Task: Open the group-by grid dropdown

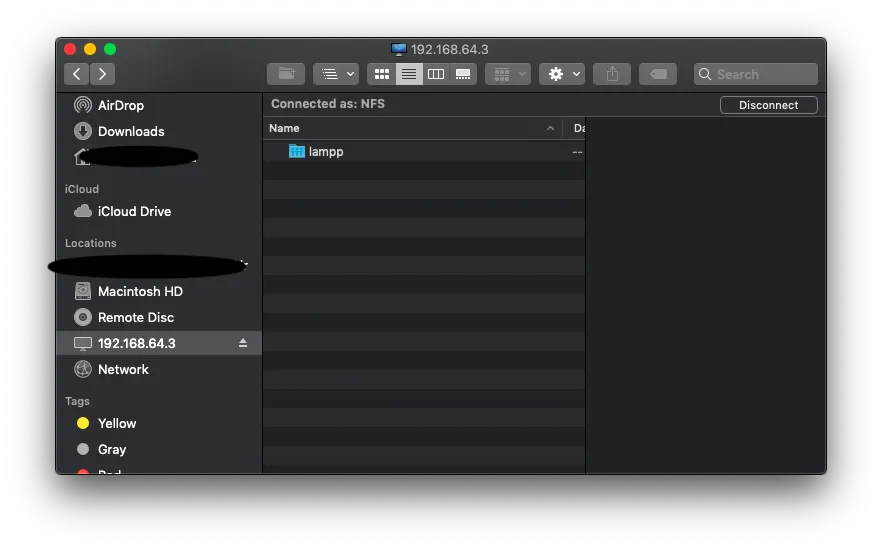Action: point(508,74)
